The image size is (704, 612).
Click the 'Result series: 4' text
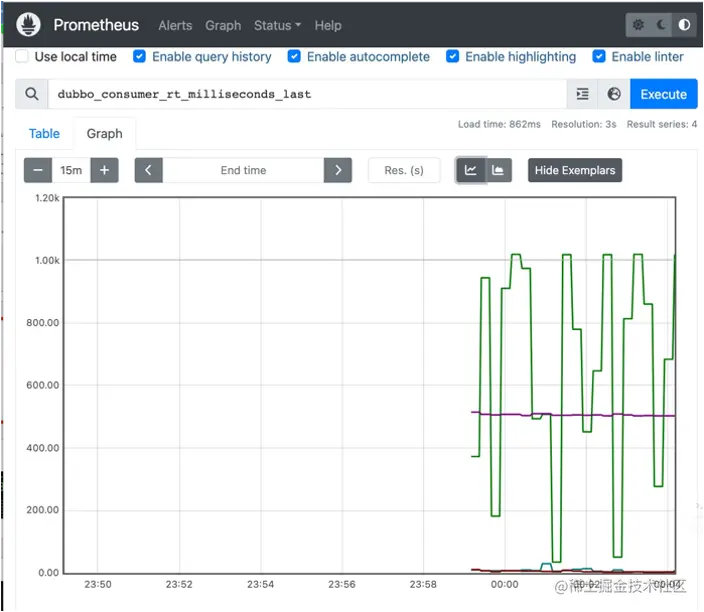coord(662,124)
